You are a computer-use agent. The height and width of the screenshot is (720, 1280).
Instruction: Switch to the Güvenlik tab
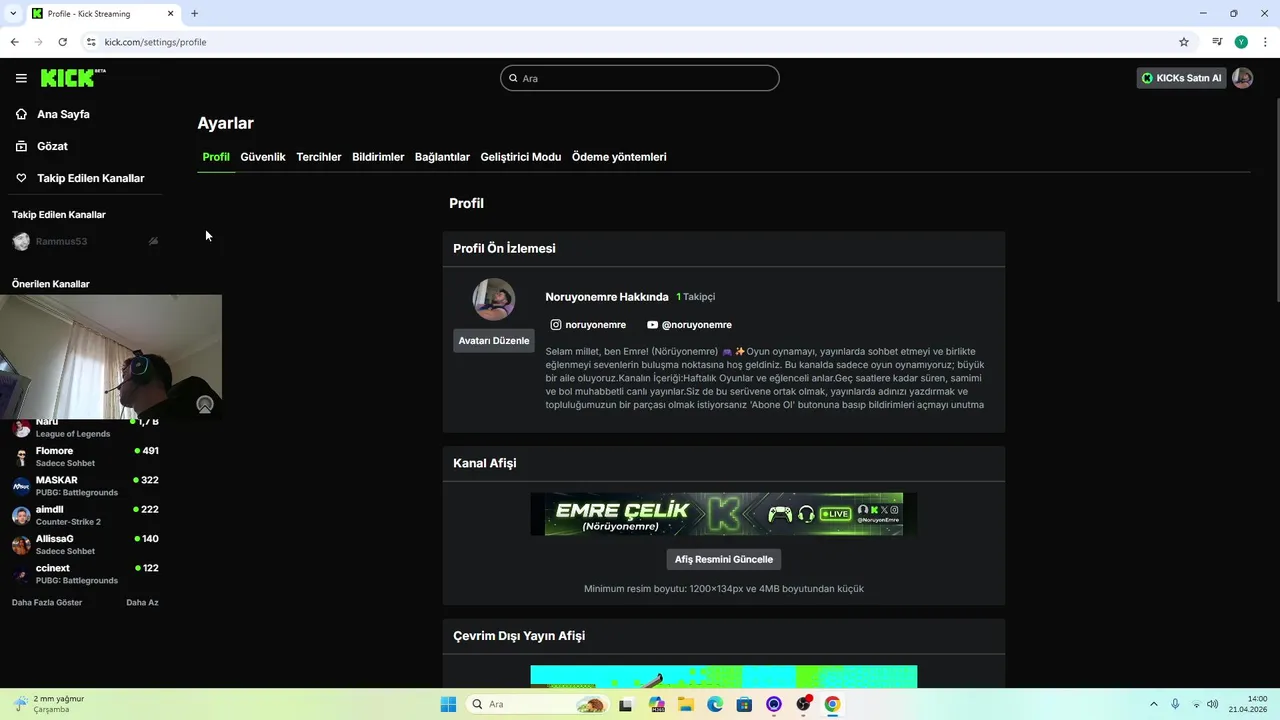(x=263, y=157)
